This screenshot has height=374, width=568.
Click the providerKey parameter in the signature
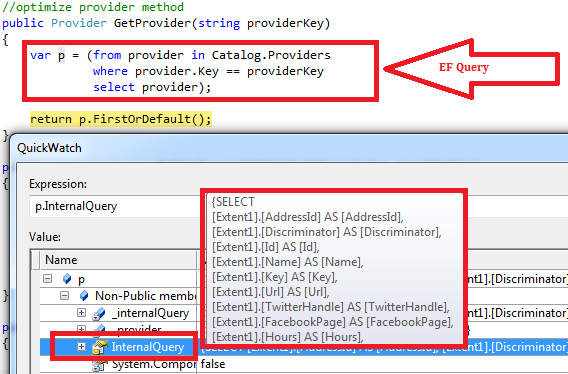285,23
